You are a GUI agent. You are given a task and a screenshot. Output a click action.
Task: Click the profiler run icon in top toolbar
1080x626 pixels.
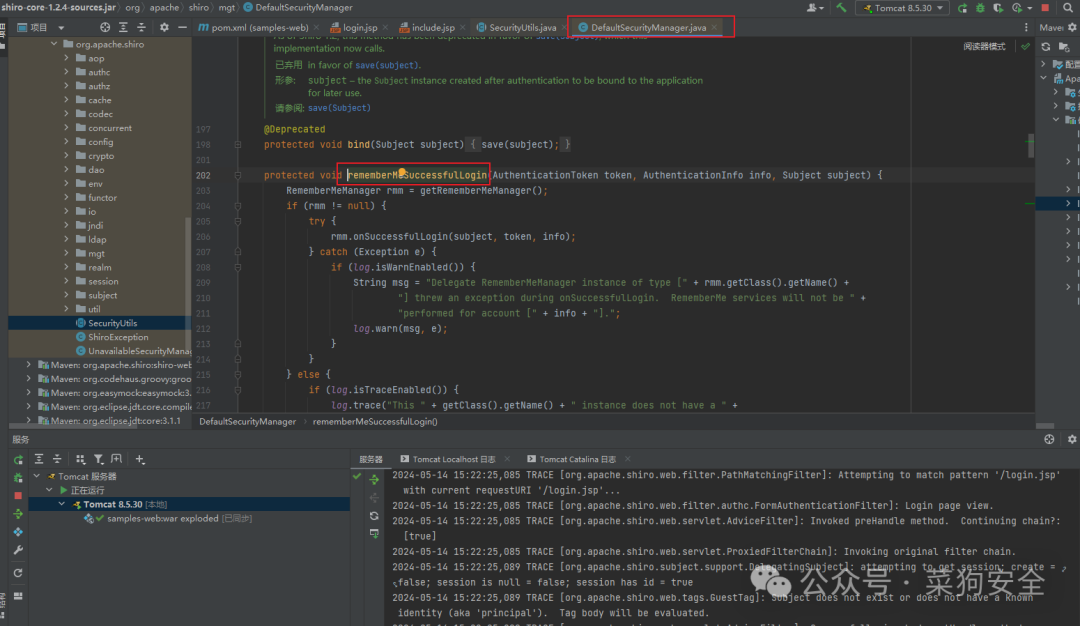click(x=1017, y=8)
